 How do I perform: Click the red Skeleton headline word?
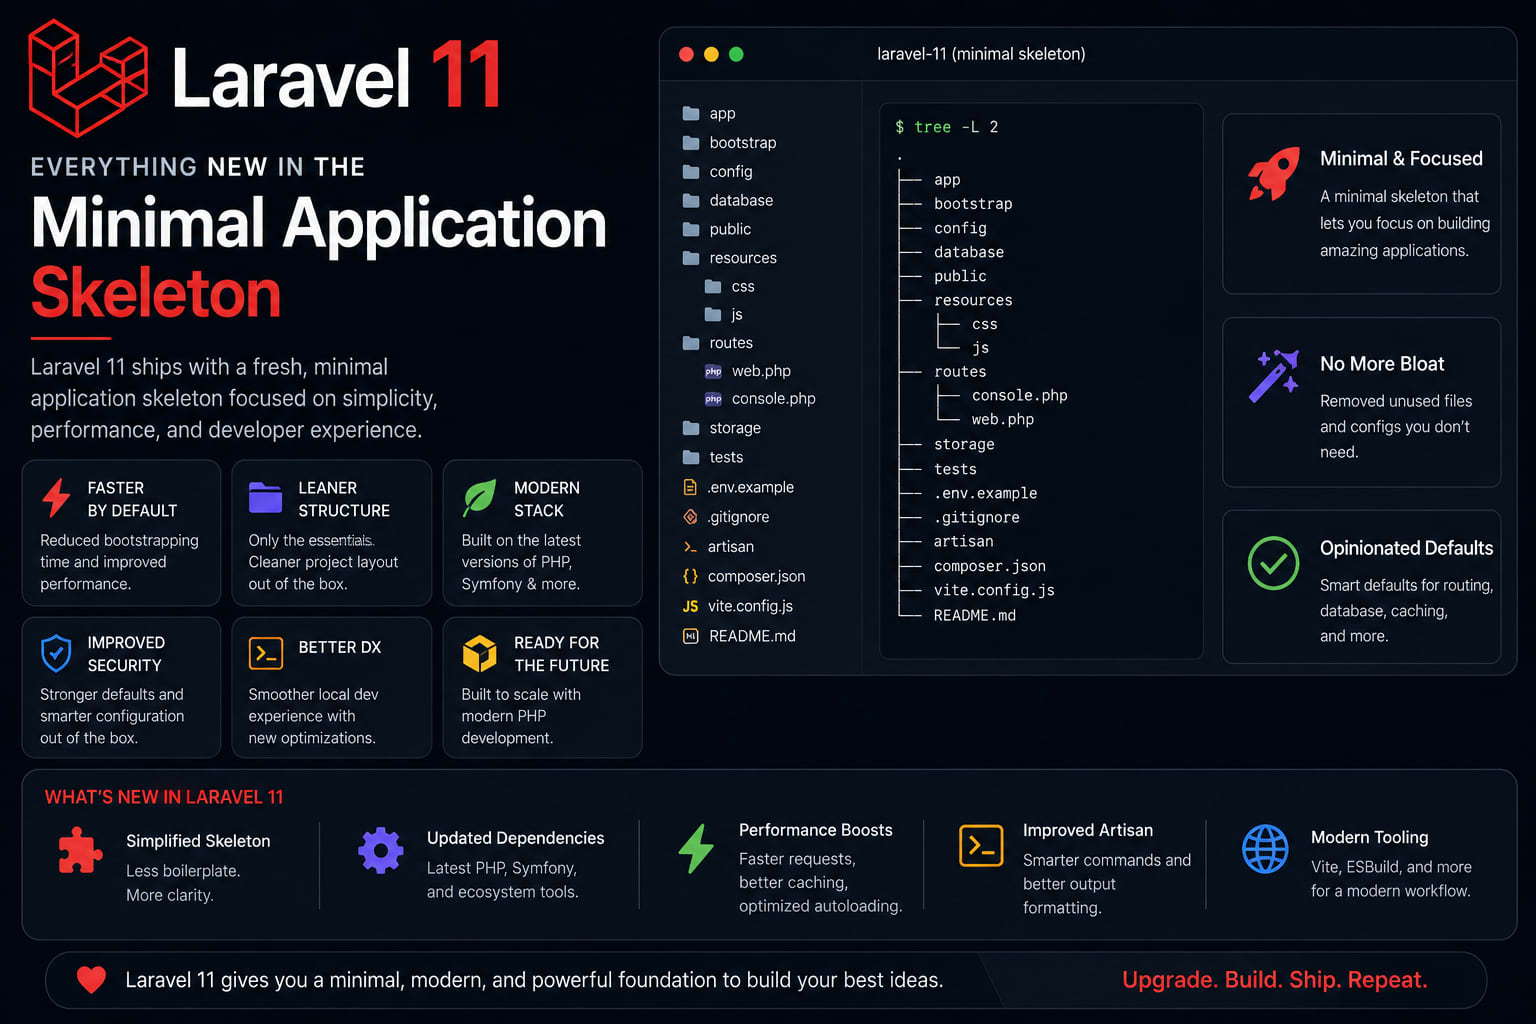point(155,293)
